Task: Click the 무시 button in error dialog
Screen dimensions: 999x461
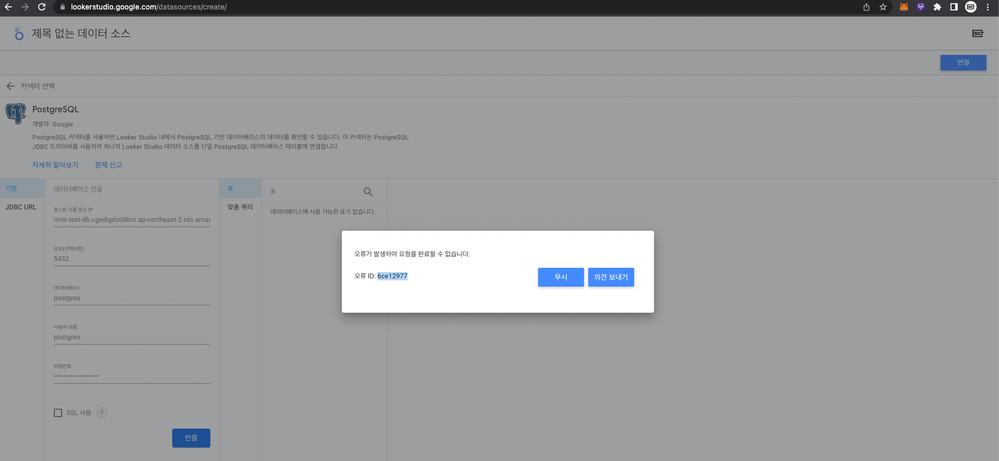Action: [x=561, y=278]
